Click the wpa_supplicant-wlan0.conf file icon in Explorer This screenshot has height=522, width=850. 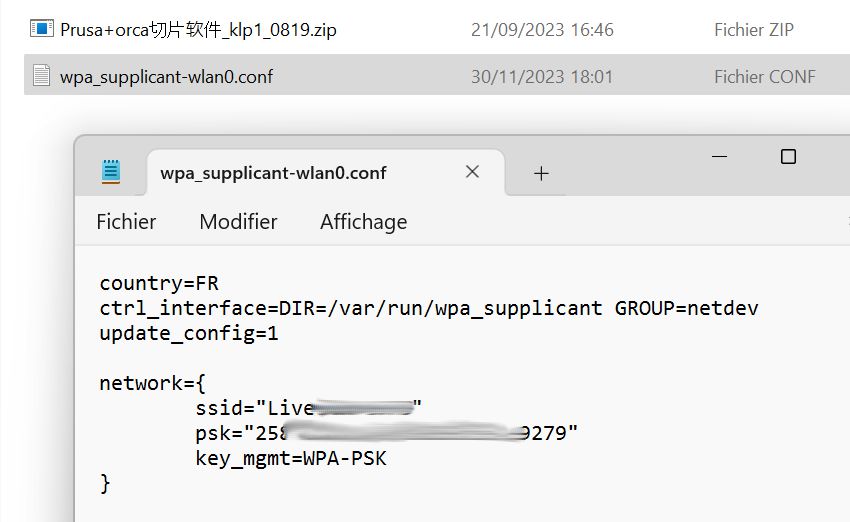[42, 75]
